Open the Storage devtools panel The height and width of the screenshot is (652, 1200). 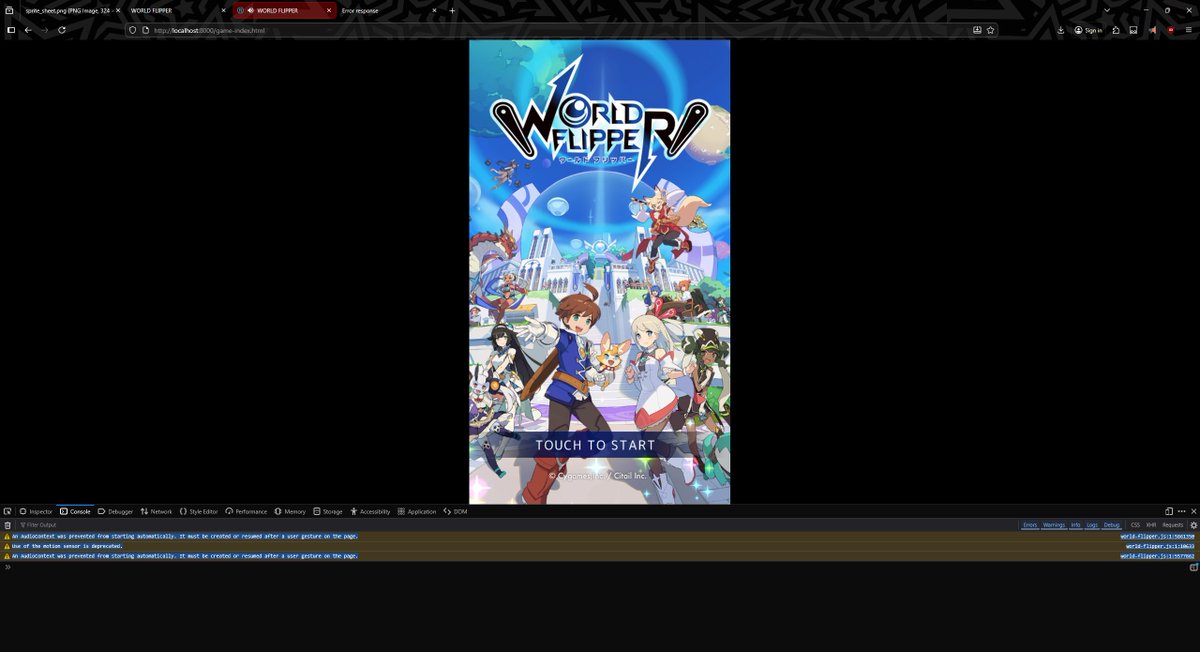(x=328, y=511)
